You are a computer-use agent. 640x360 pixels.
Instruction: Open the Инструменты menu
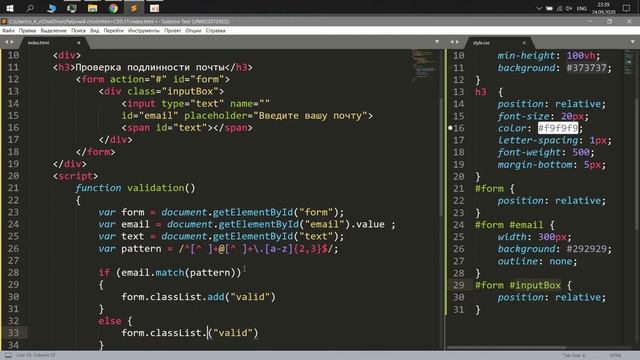144,31
